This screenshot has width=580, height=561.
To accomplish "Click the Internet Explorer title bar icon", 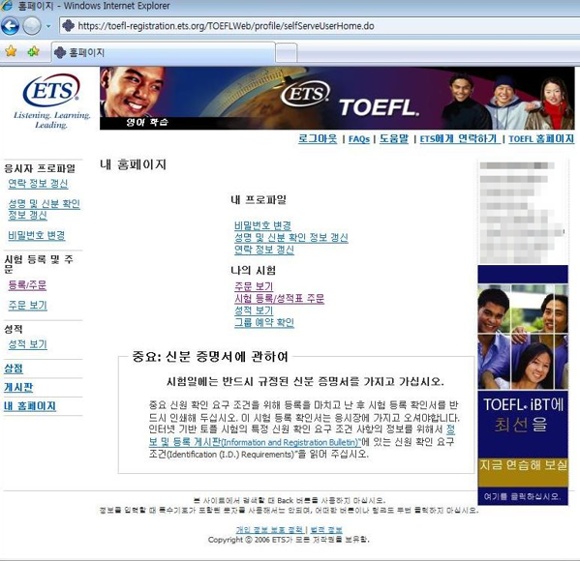I will pyautogui.click(x=7, y=6).
